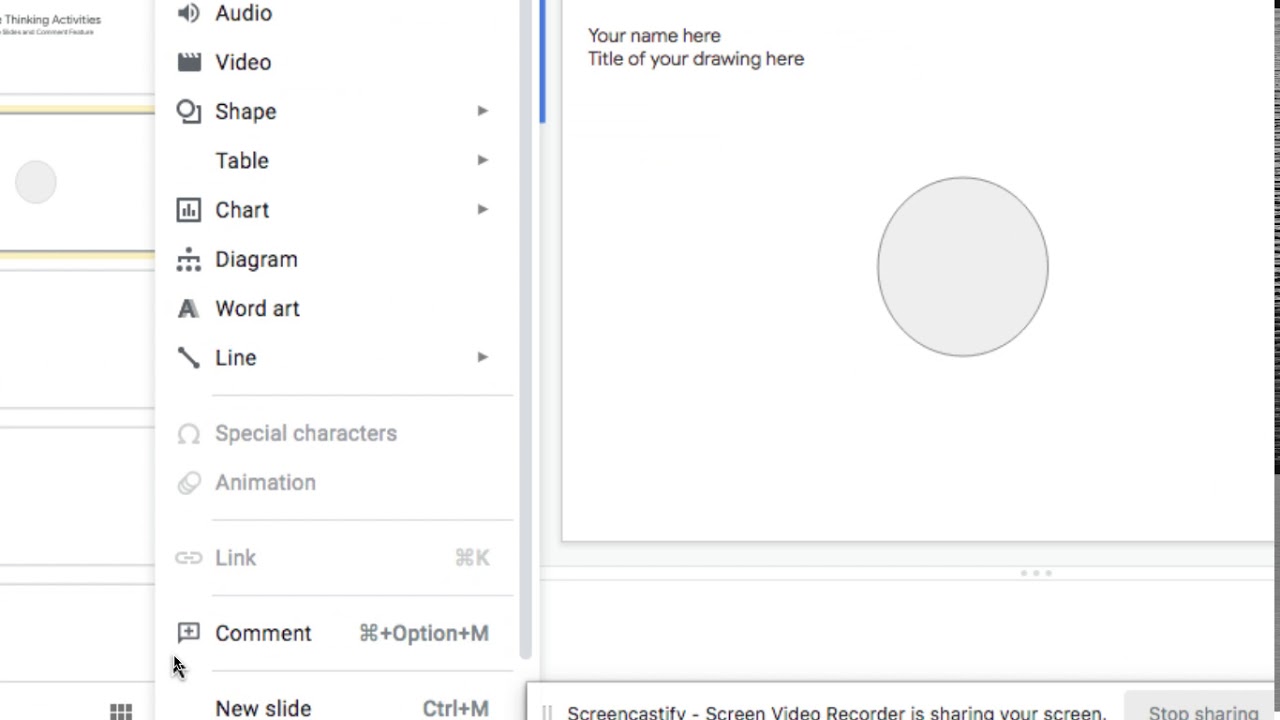
Task: Click the Special characters omega icon
Action: pyautogui.click(x=188, y=433)
